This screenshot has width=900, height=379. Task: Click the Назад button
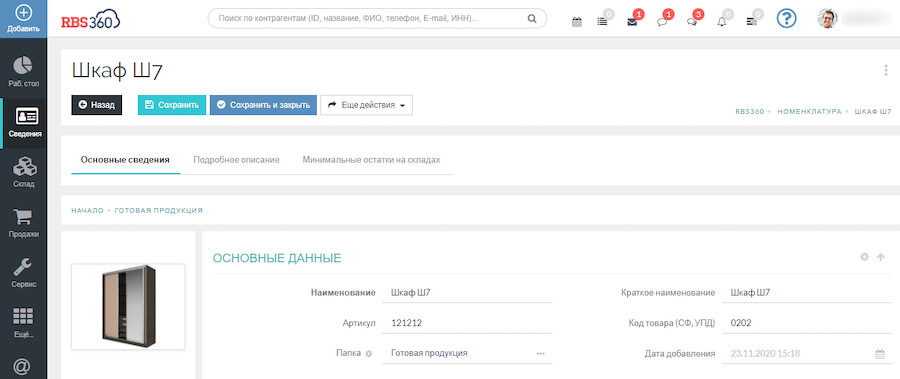tap(96, 105)
